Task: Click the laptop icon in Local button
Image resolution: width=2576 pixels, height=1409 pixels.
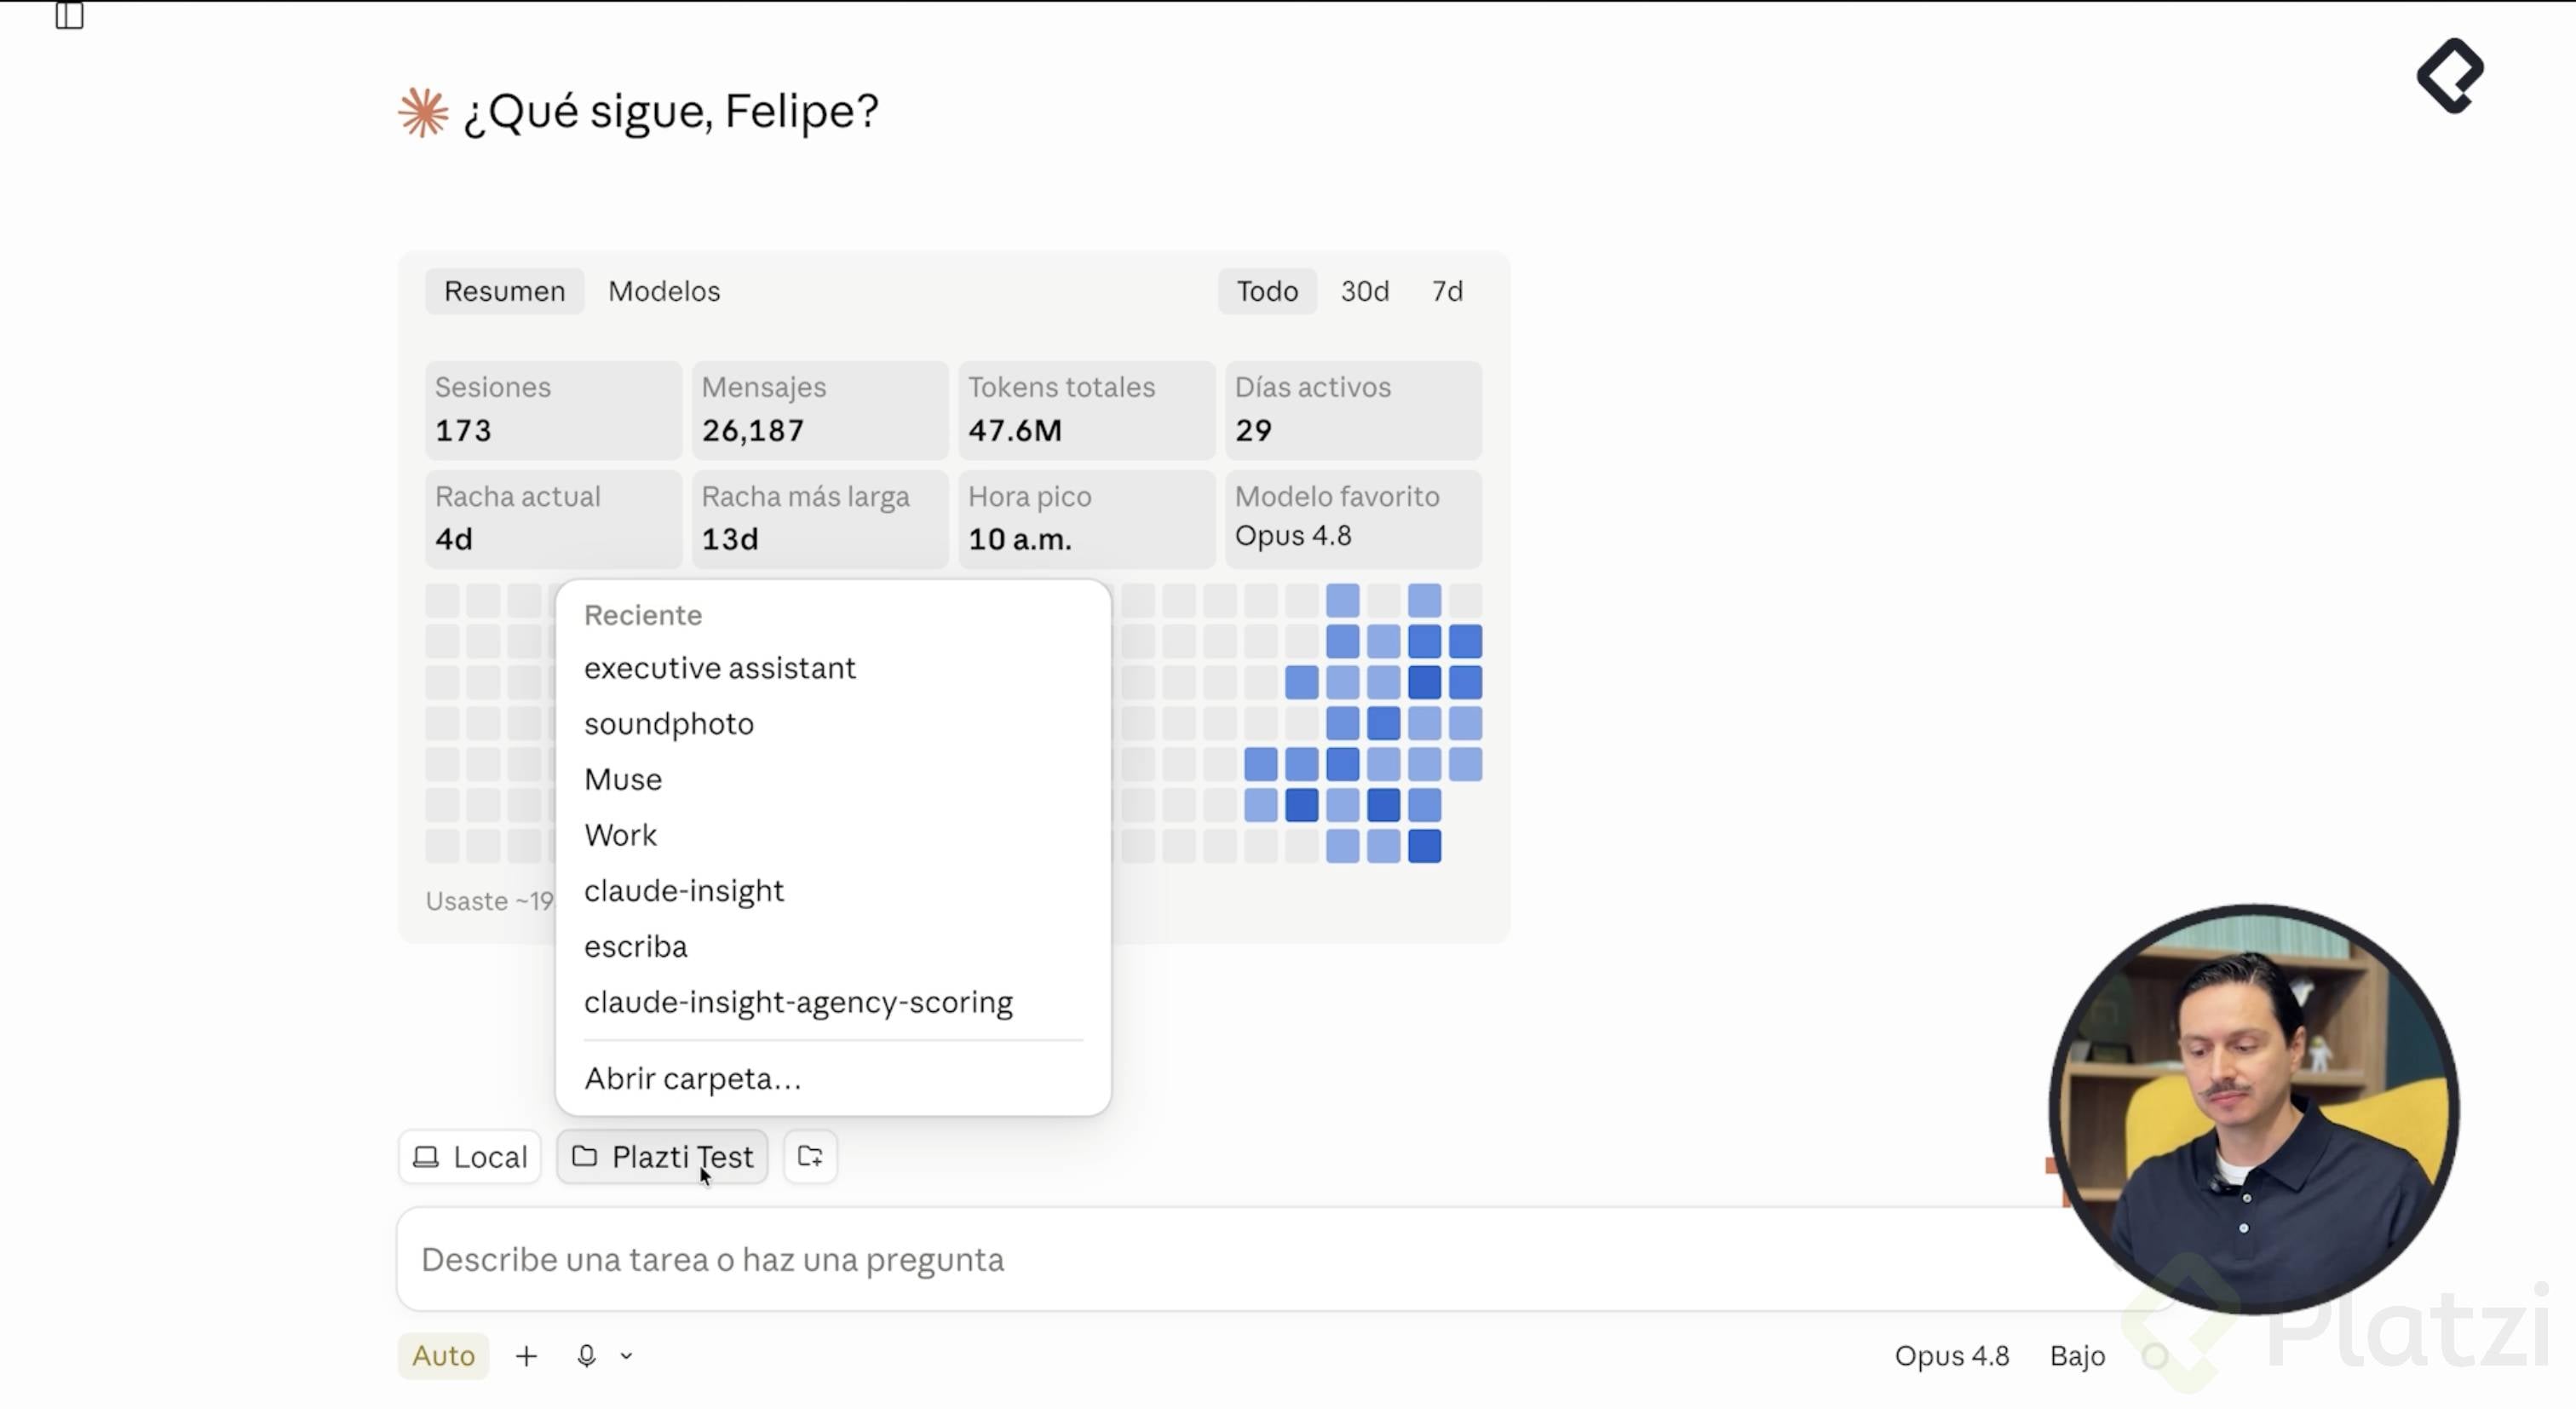Action: 427,1156
